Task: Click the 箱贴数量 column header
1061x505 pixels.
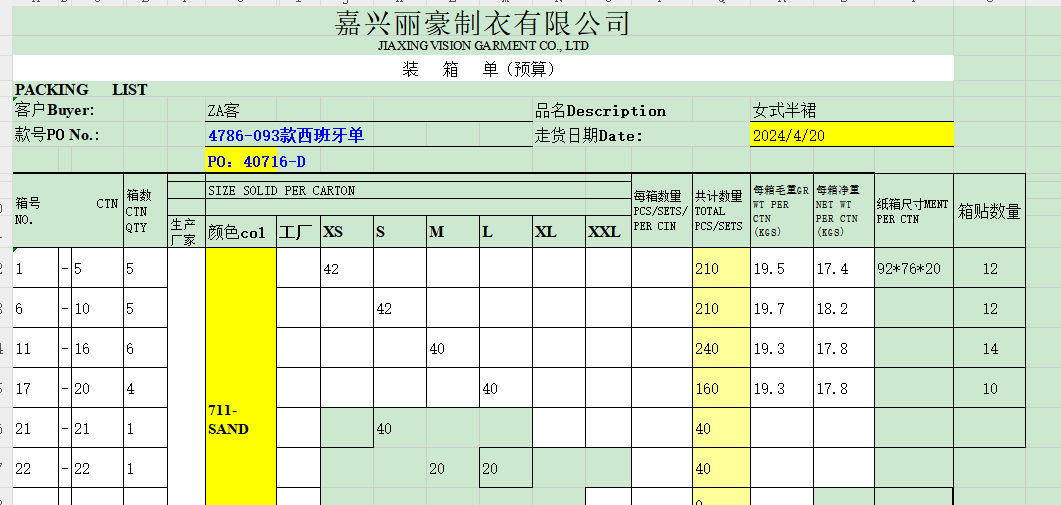Action: (x=989, y=211)
